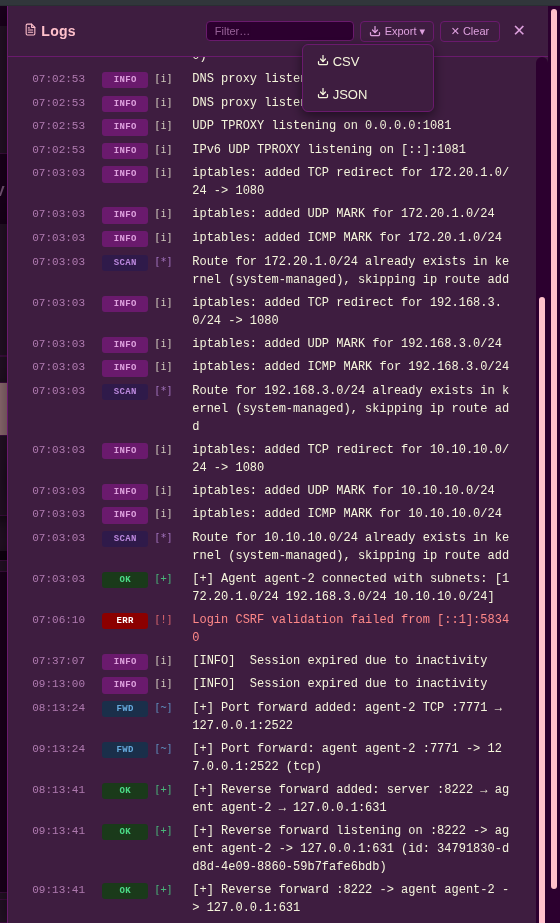The height and width of the screenshot is (923, 560).
Task: Click the CSV download icon
Action: [x=323, y=60]
